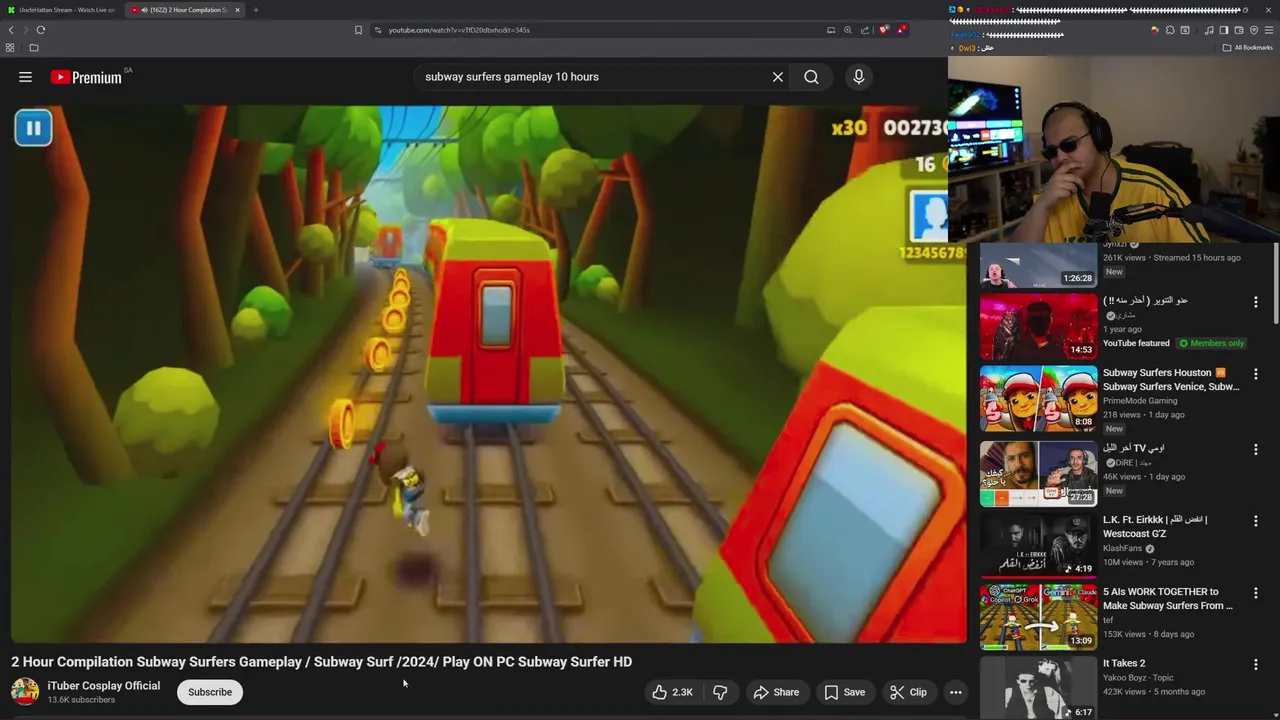
Task: Open the folder icon in bookmarks bar
Action: (x=33, y=47)
